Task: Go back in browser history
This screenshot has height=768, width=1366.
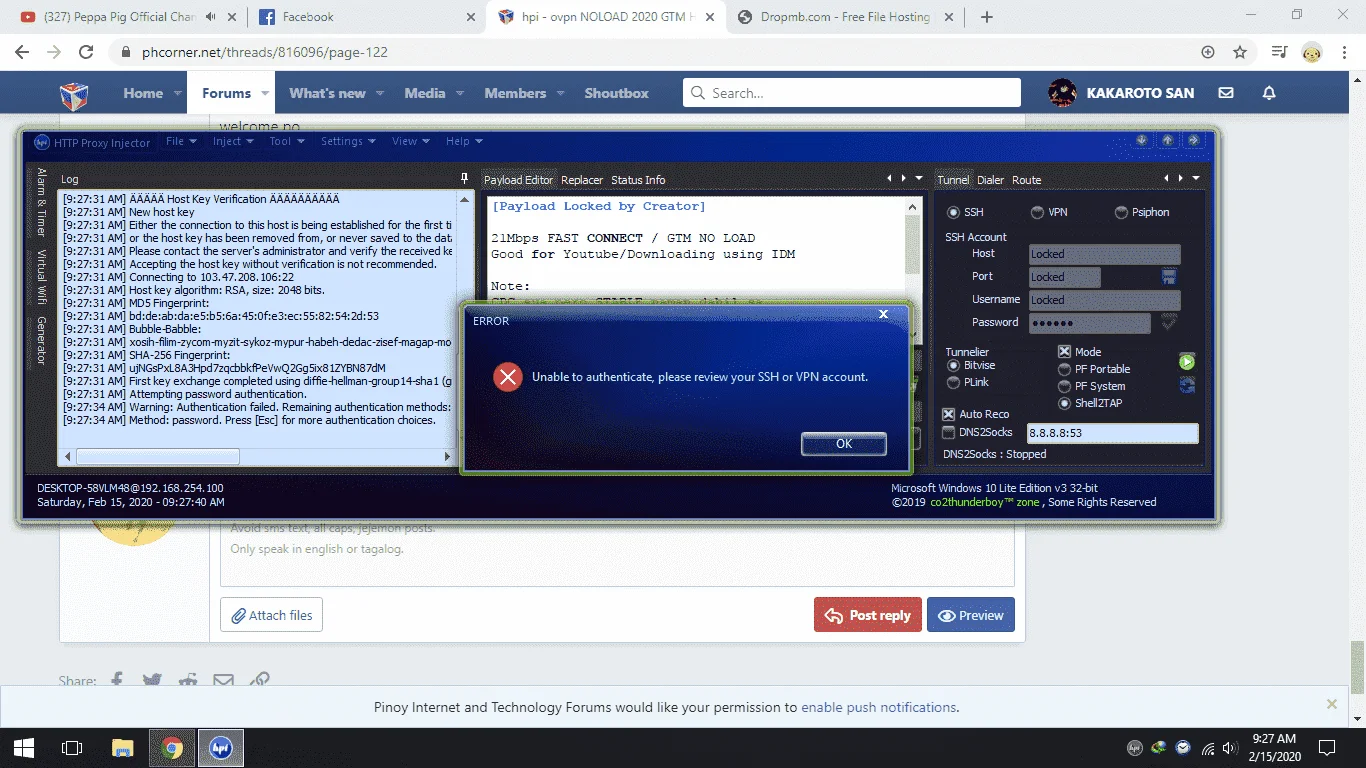Action: [23, 52]
